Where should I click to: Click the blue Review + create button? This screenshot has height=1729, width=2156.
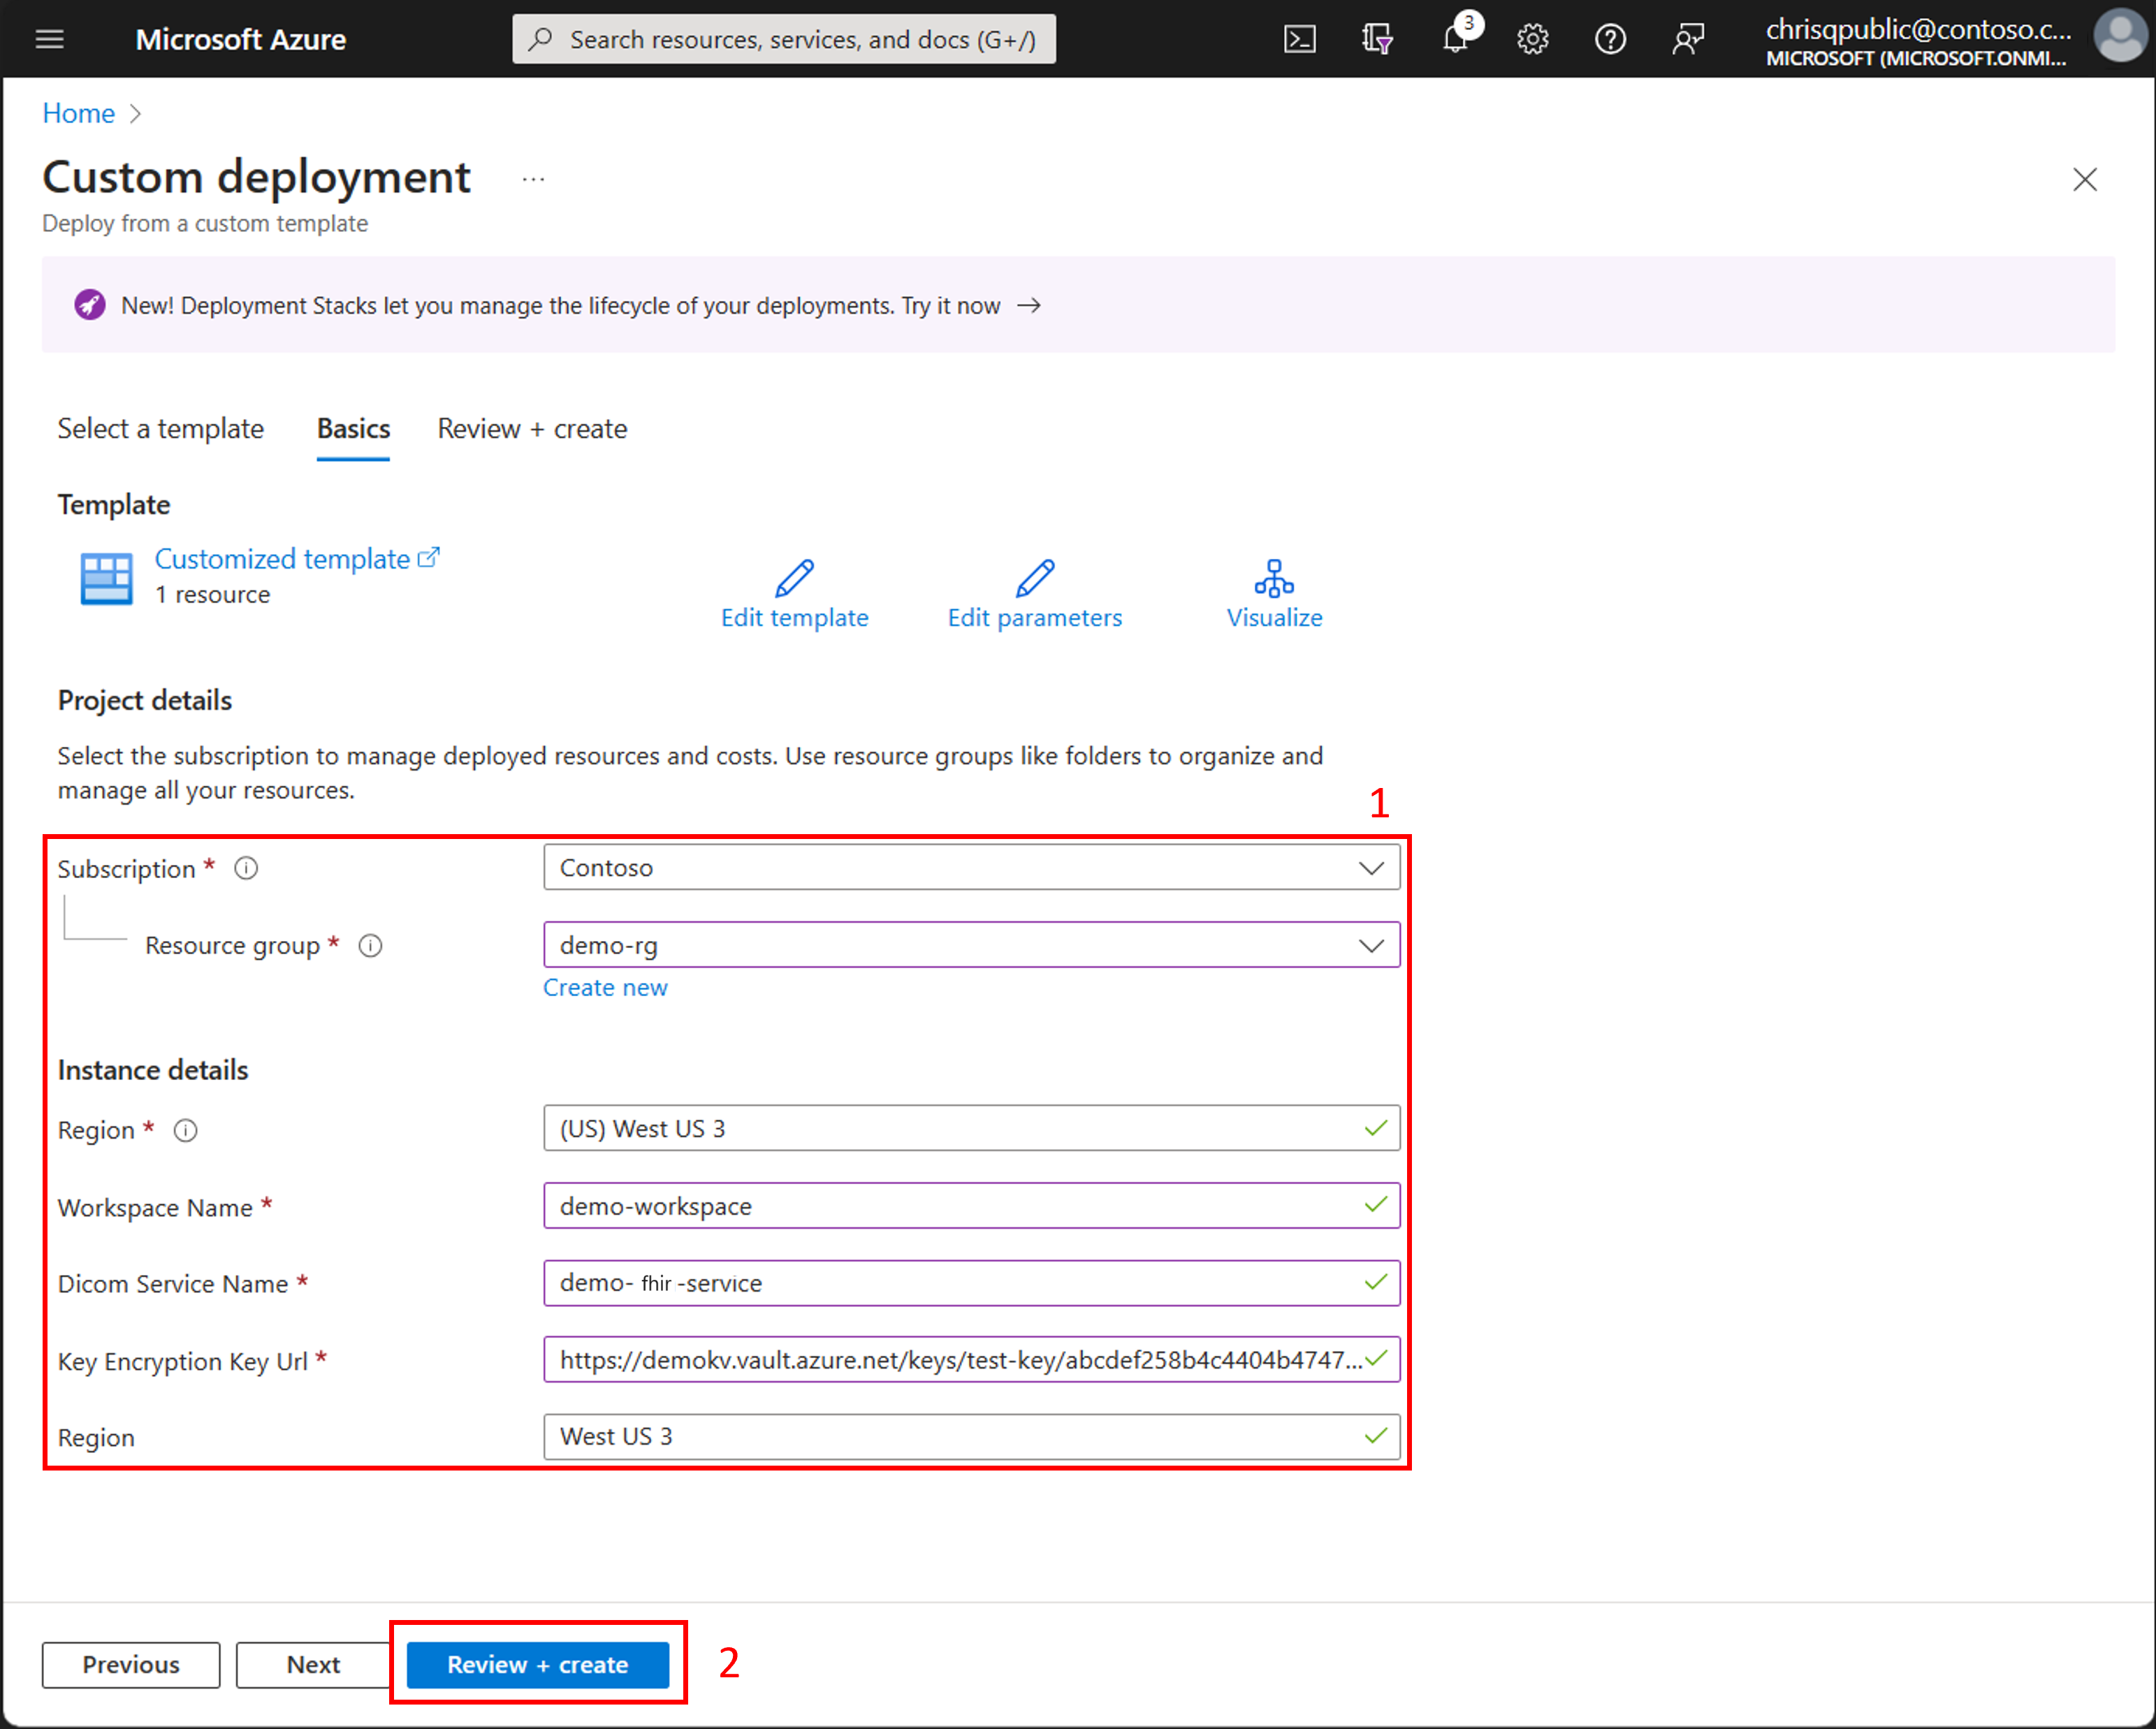(537, 1664)
